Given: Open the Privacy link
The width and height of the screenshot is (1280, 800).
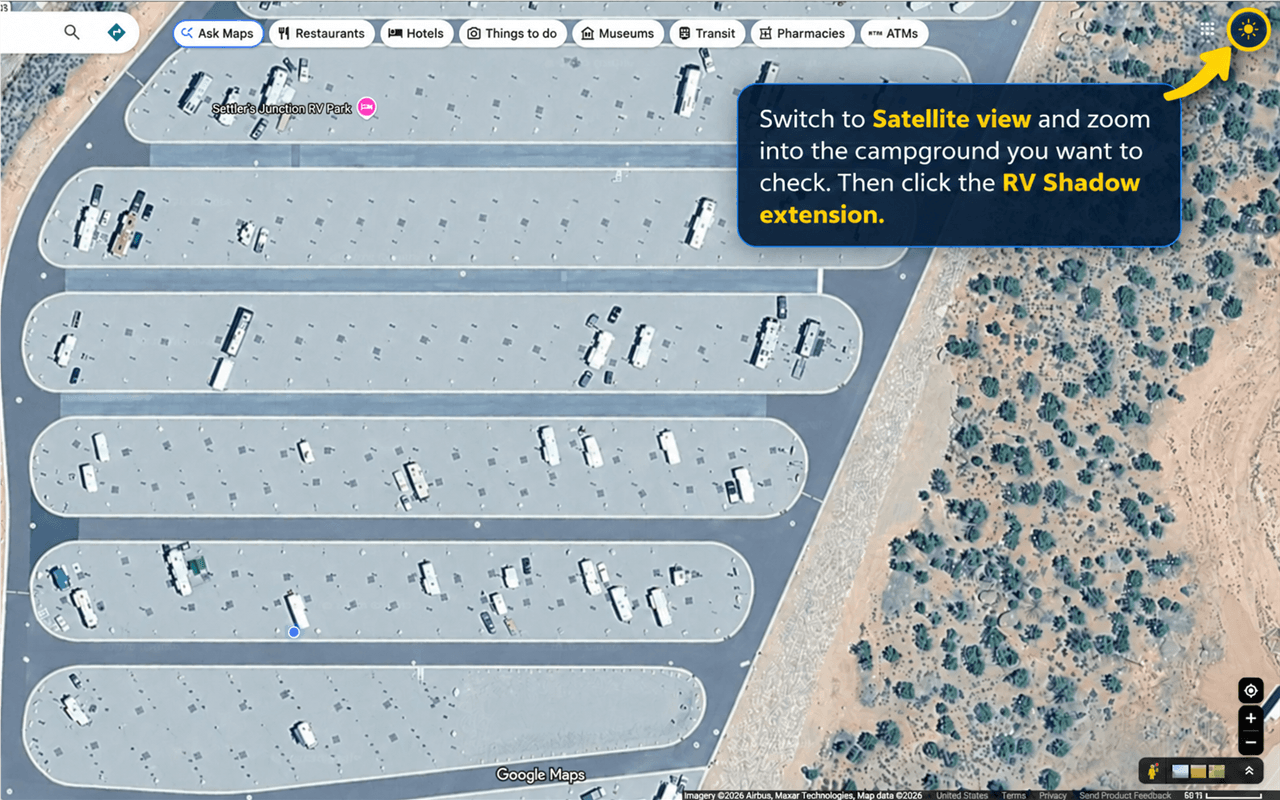Looking at the screenshot, I should (x=1052, y=795).
